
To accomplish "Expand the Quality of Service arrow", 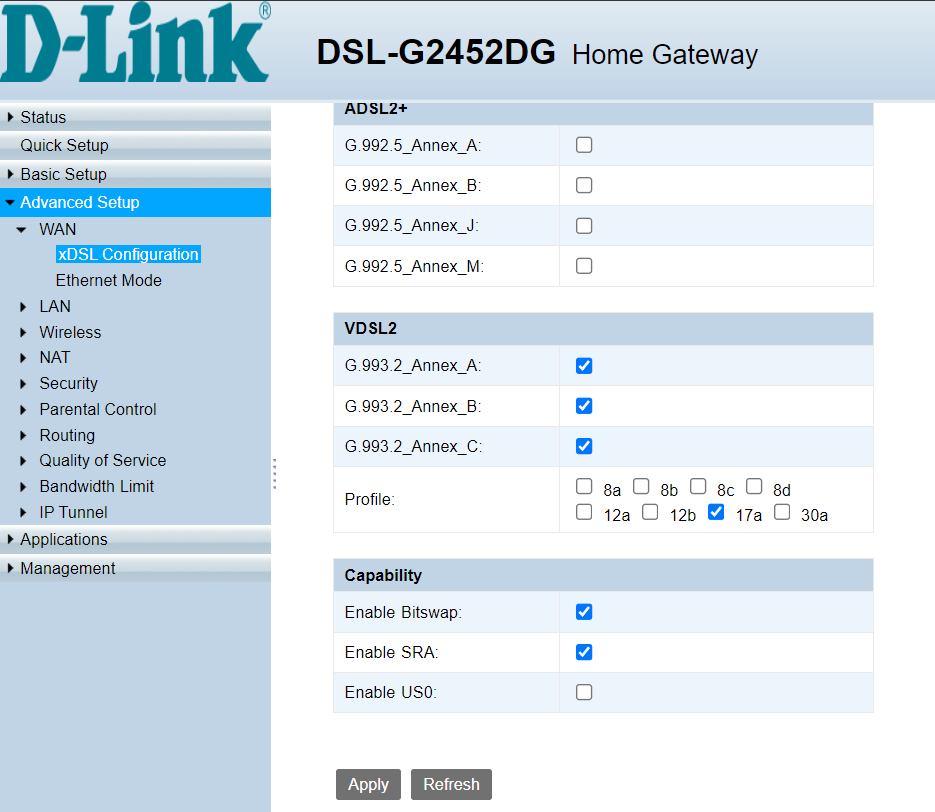I will point(23,461).
